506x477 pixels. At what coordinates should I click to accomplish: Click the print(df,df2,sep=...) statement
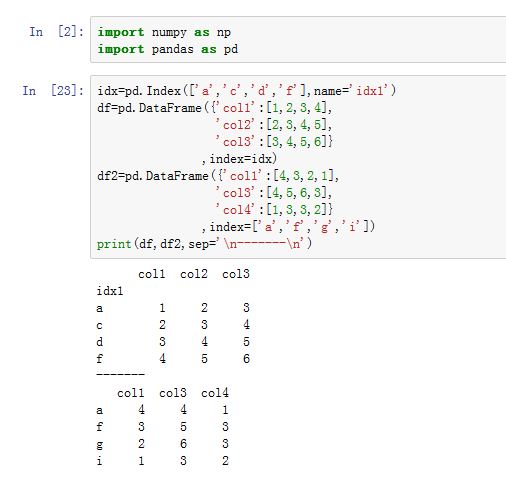tap(204, 244)
